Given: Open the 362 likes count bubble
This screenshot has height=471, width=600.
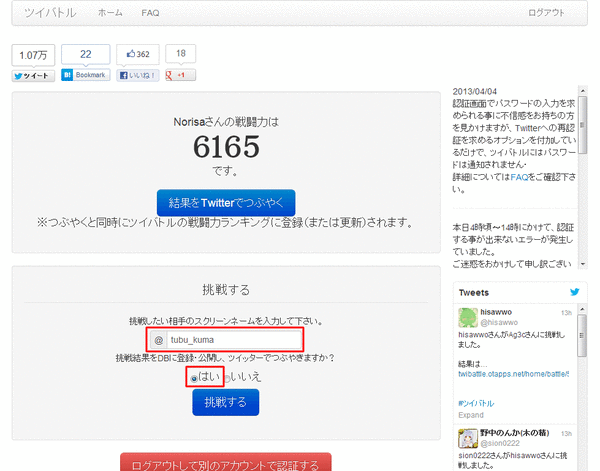Looking at the screenshot, I should click(138, 54).
